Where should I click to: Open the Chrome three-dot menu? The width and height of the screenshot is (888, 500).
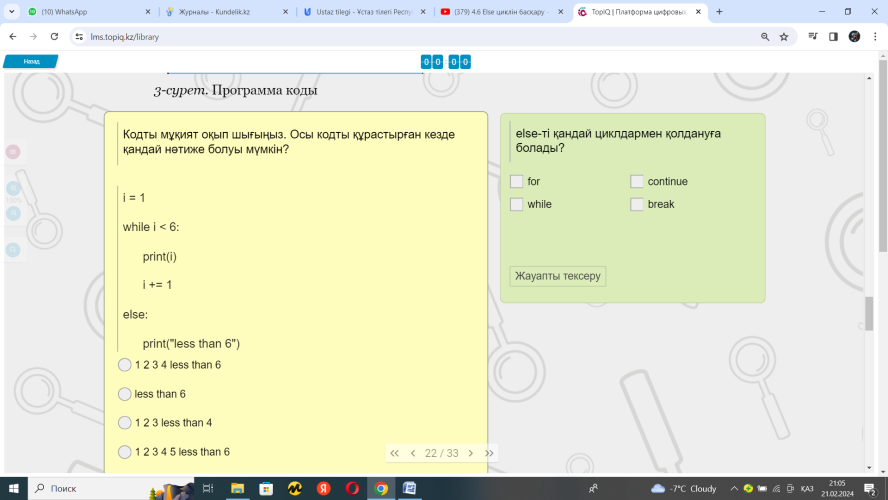pos(875,36)
